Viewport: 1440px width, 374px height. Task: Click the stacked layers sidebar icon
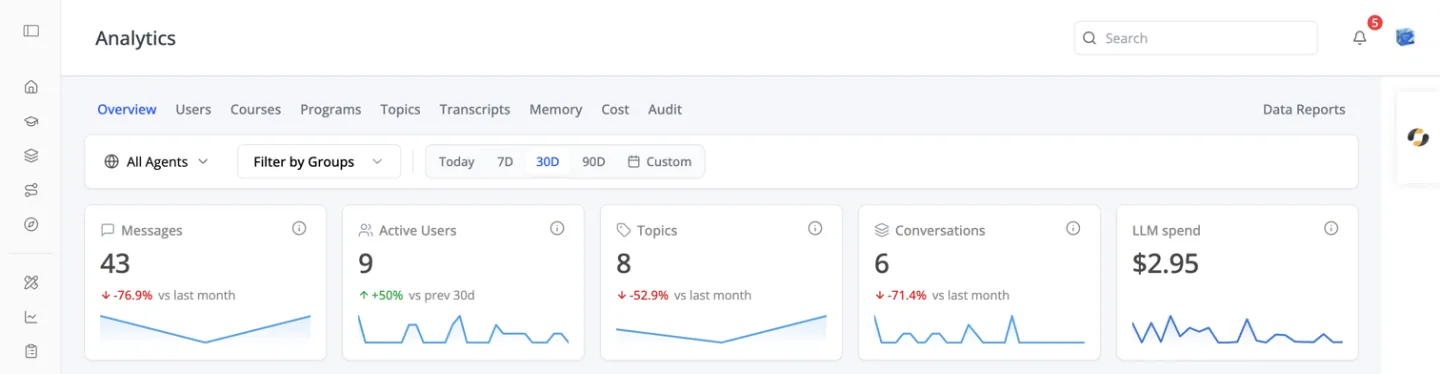(31, 156)
